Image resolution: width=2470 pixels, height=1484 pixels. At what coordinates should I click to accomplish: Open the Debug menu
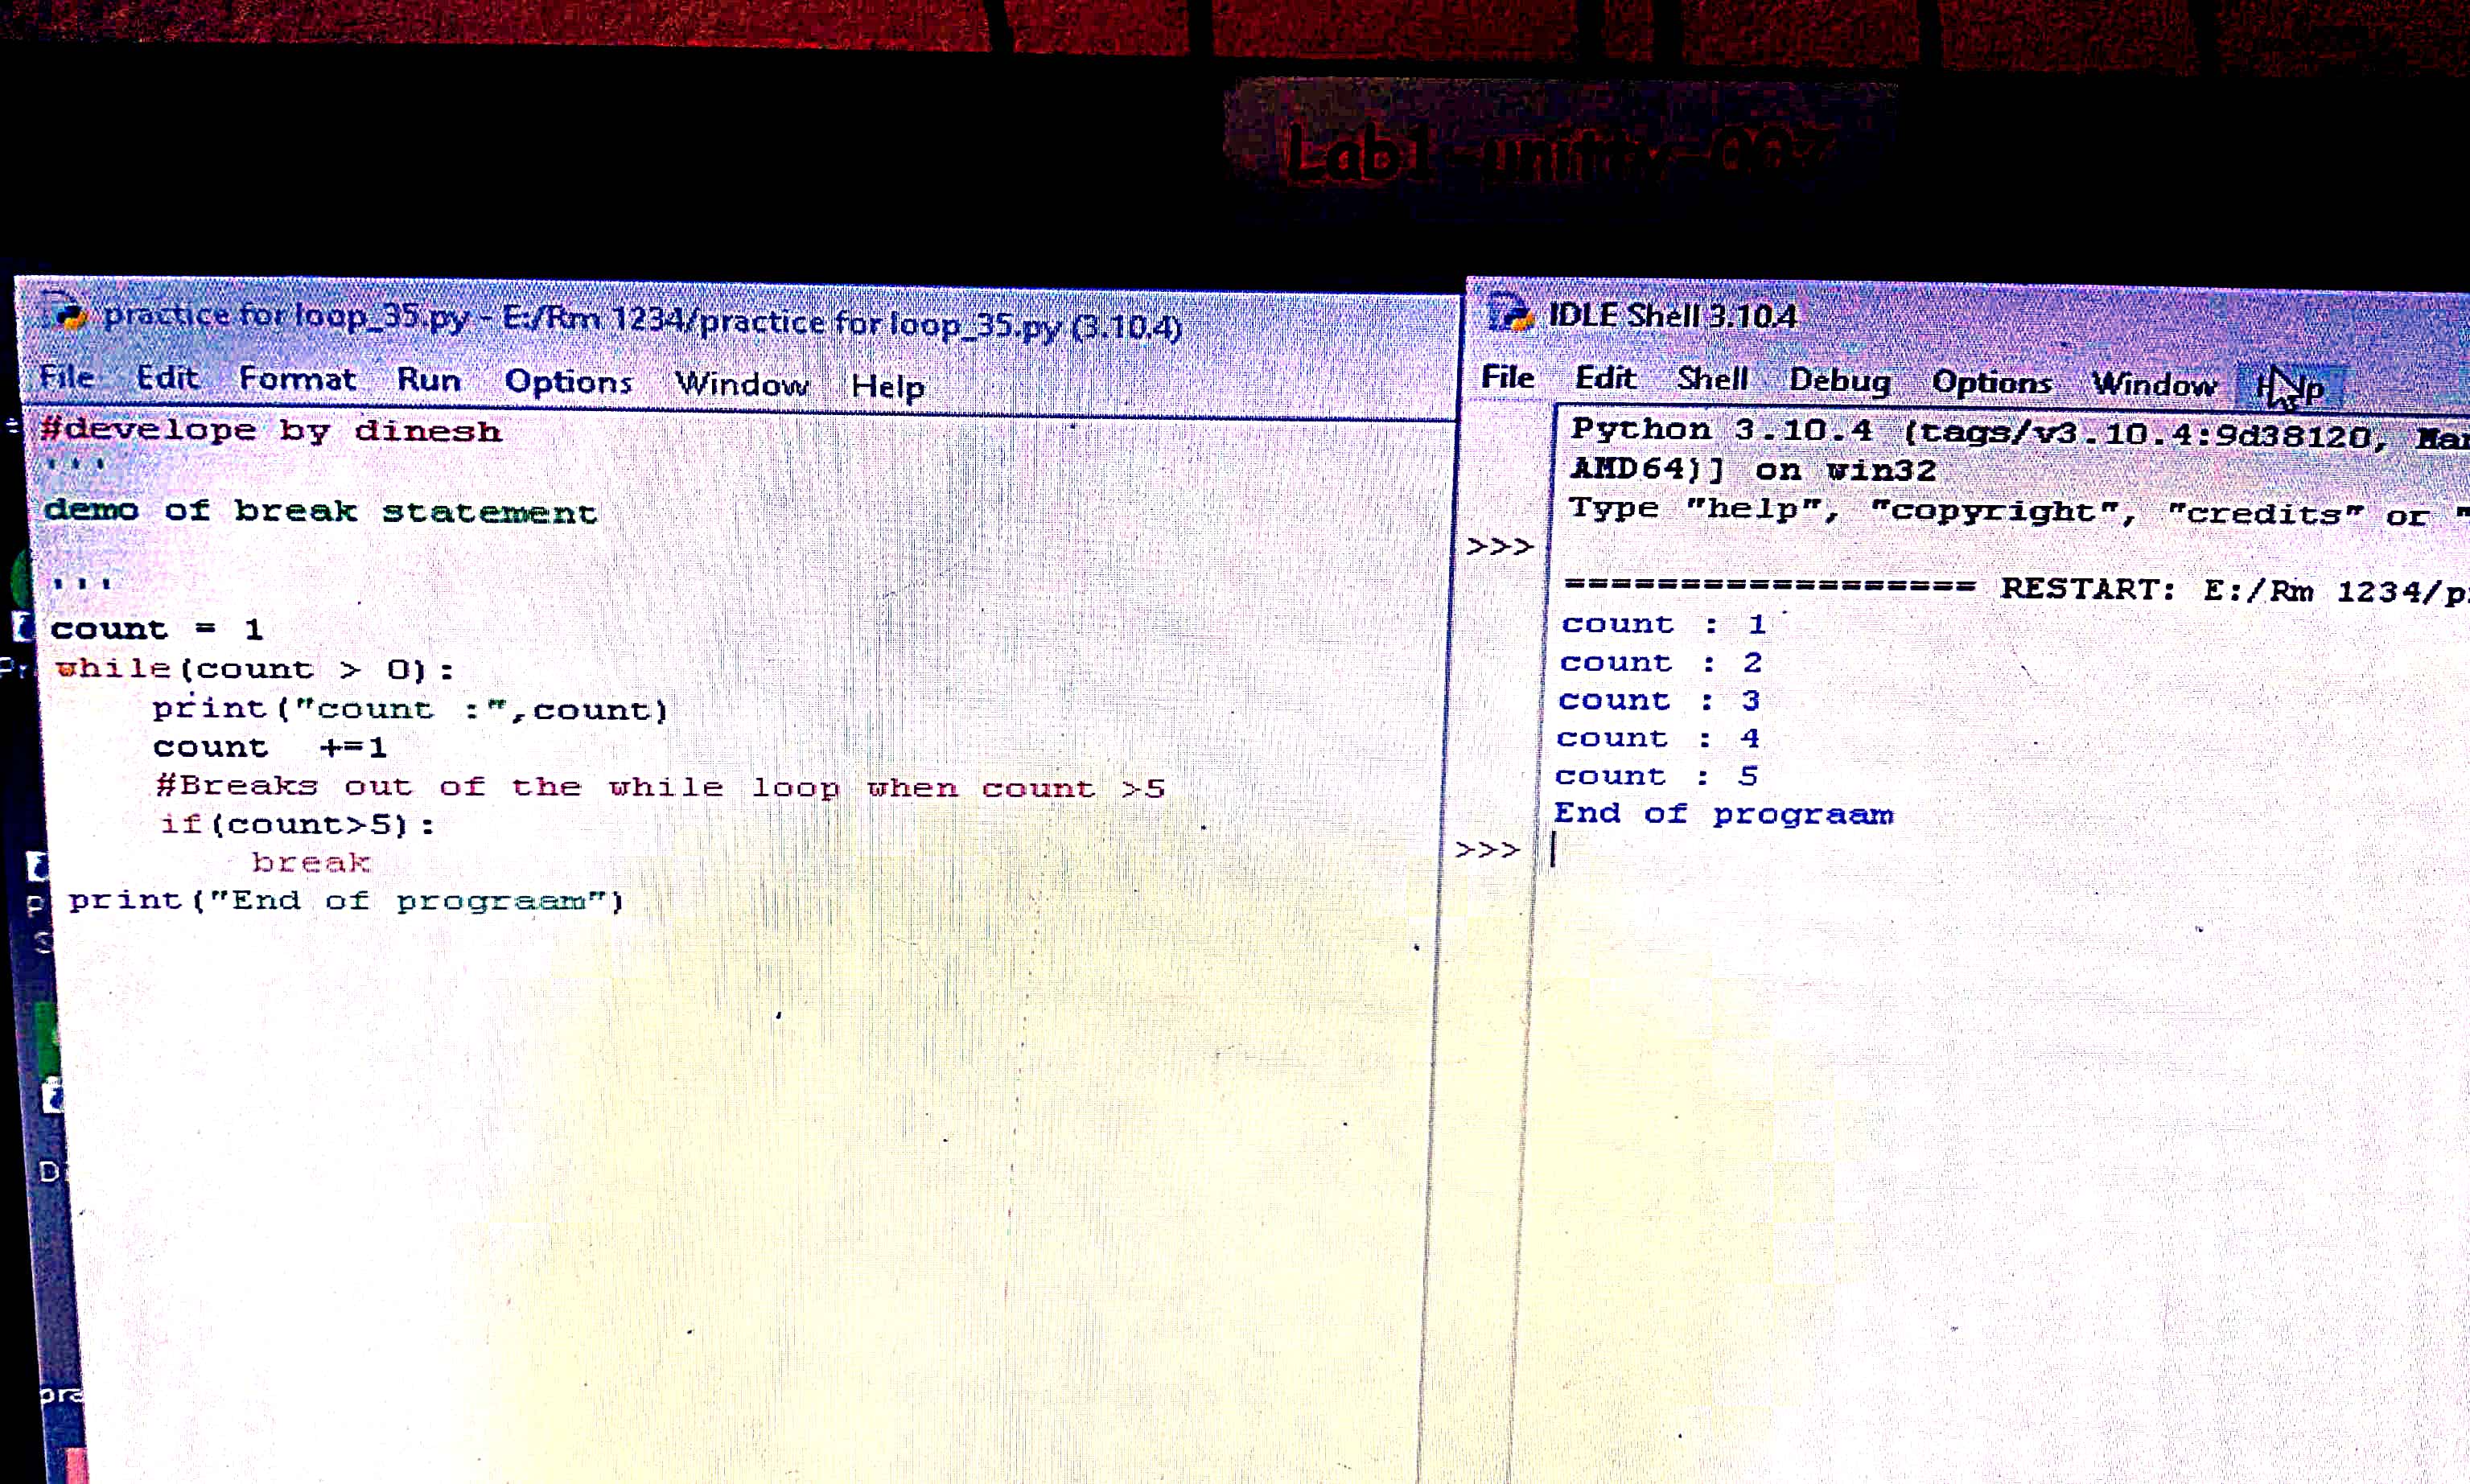coord(1839,380)
